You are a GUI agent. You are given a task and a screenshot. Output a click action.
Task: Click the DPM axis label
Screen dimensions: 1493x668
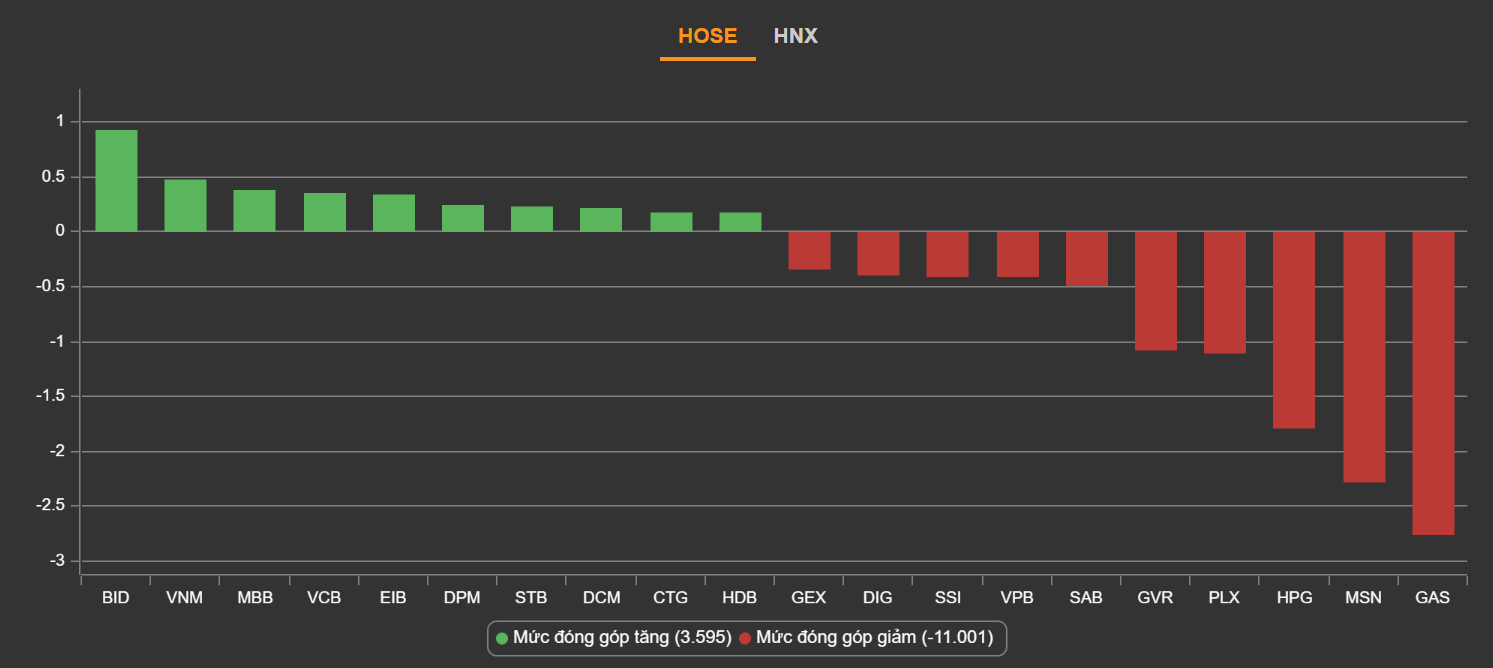462,598
